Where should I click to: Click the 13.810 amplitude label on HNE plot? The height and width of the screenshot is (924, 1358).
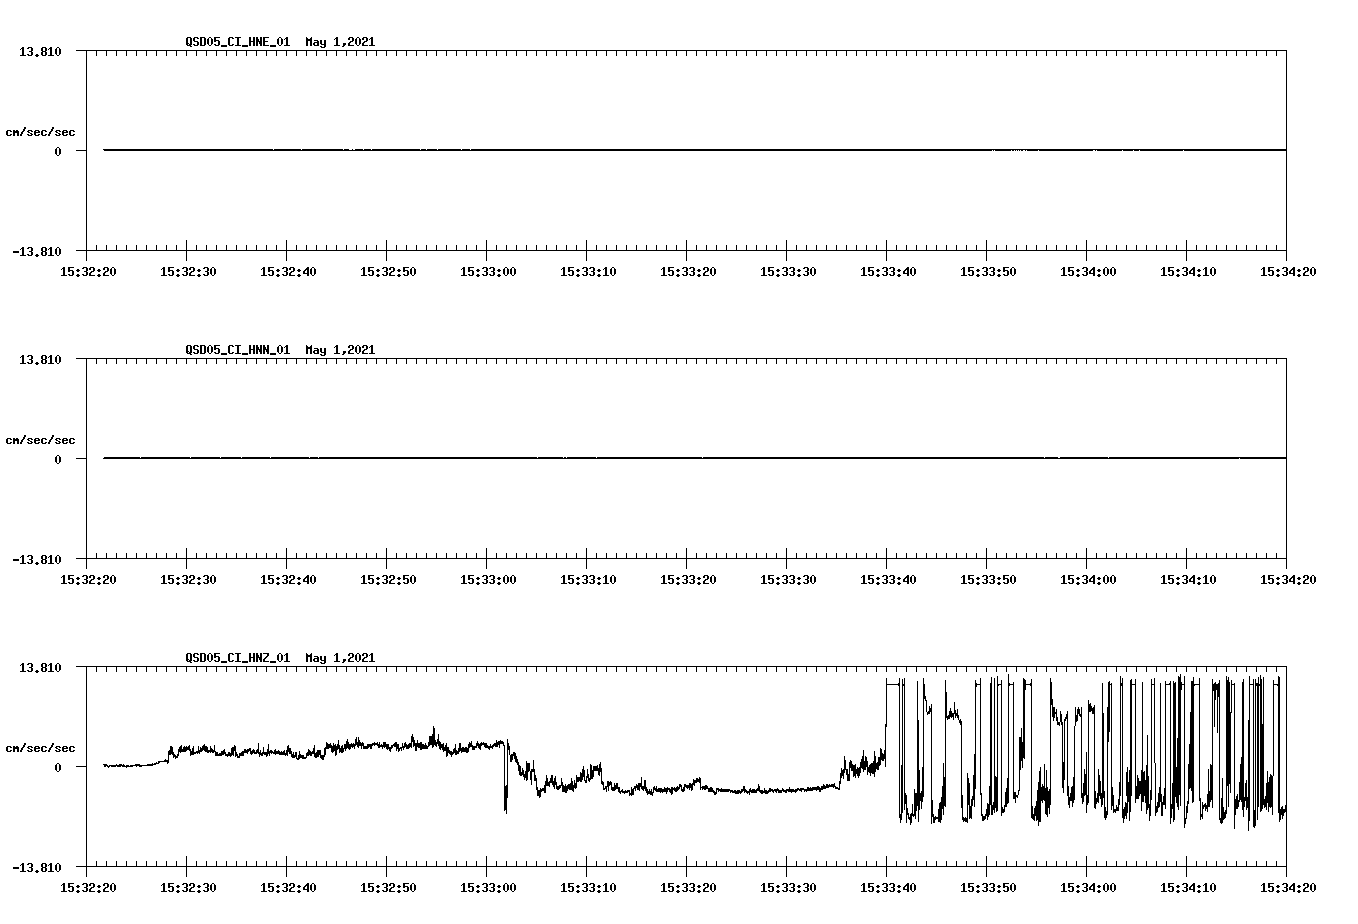coord(38,52)
